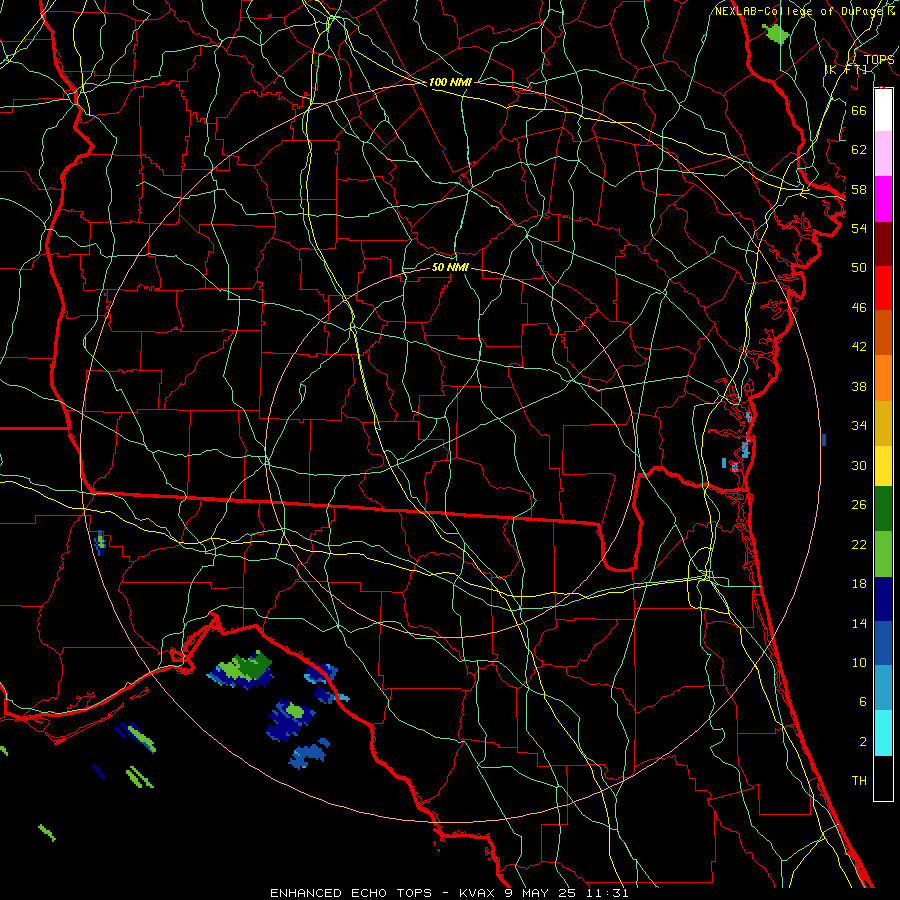The width and height of the screenshot is (900, 900).
Task: Click the legend value "66"
Action: click(x=859, y=110)
